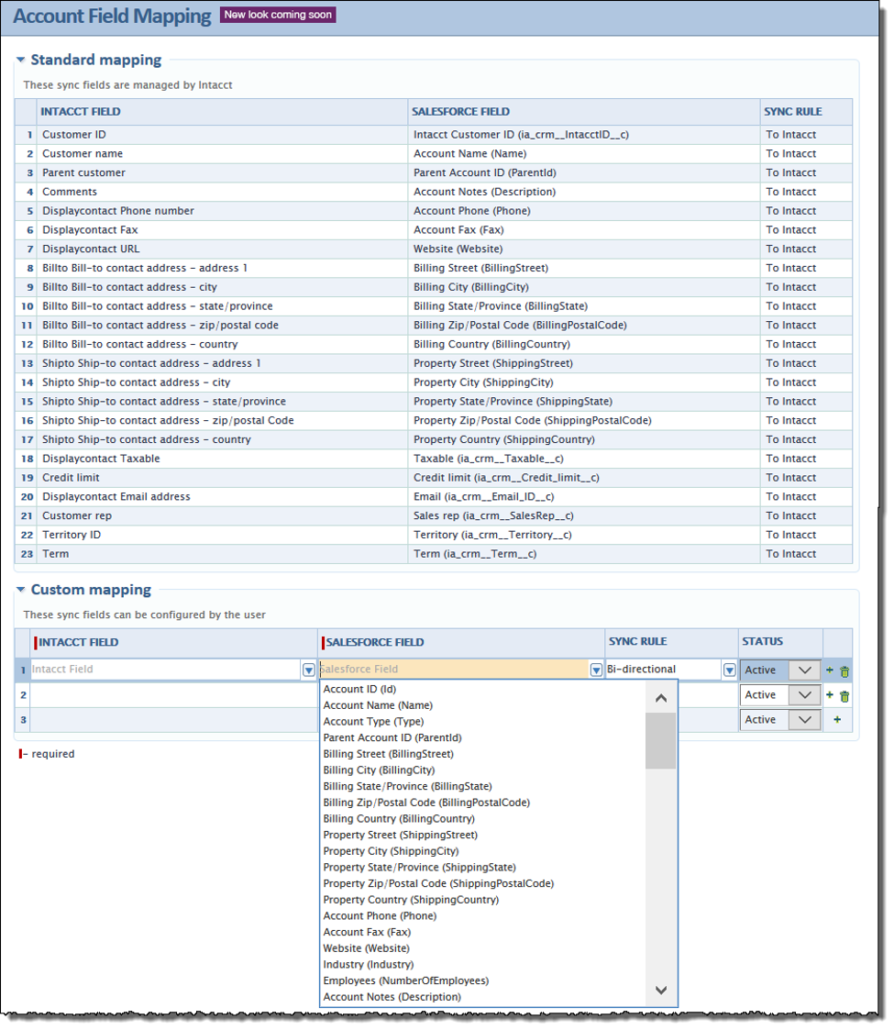Select Account Fax (Fax) in dropdown list
894x1030 pixels.
click(x=367, y=932)
